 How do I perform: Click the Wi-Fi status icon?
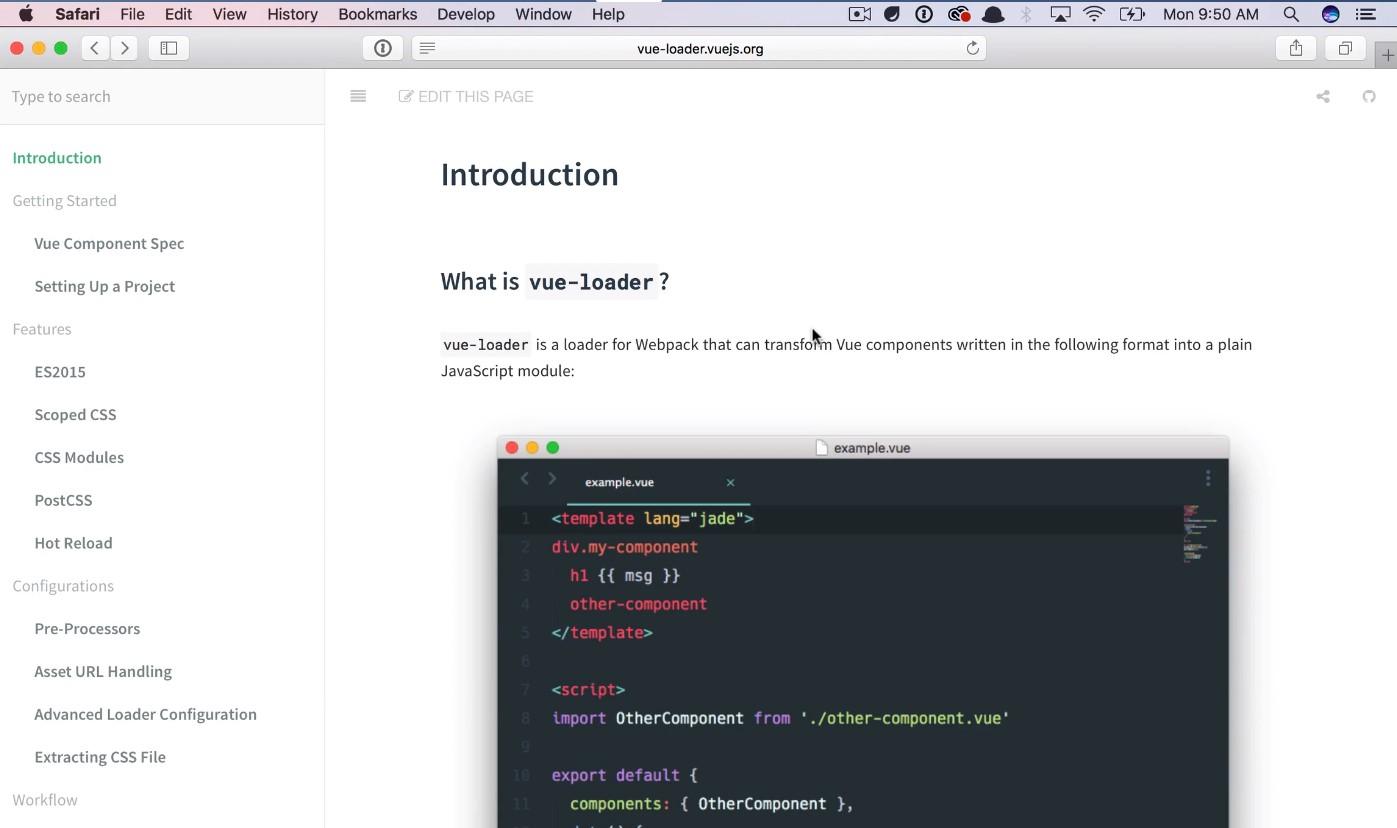pyautogui.click(x=1094, y=14)
